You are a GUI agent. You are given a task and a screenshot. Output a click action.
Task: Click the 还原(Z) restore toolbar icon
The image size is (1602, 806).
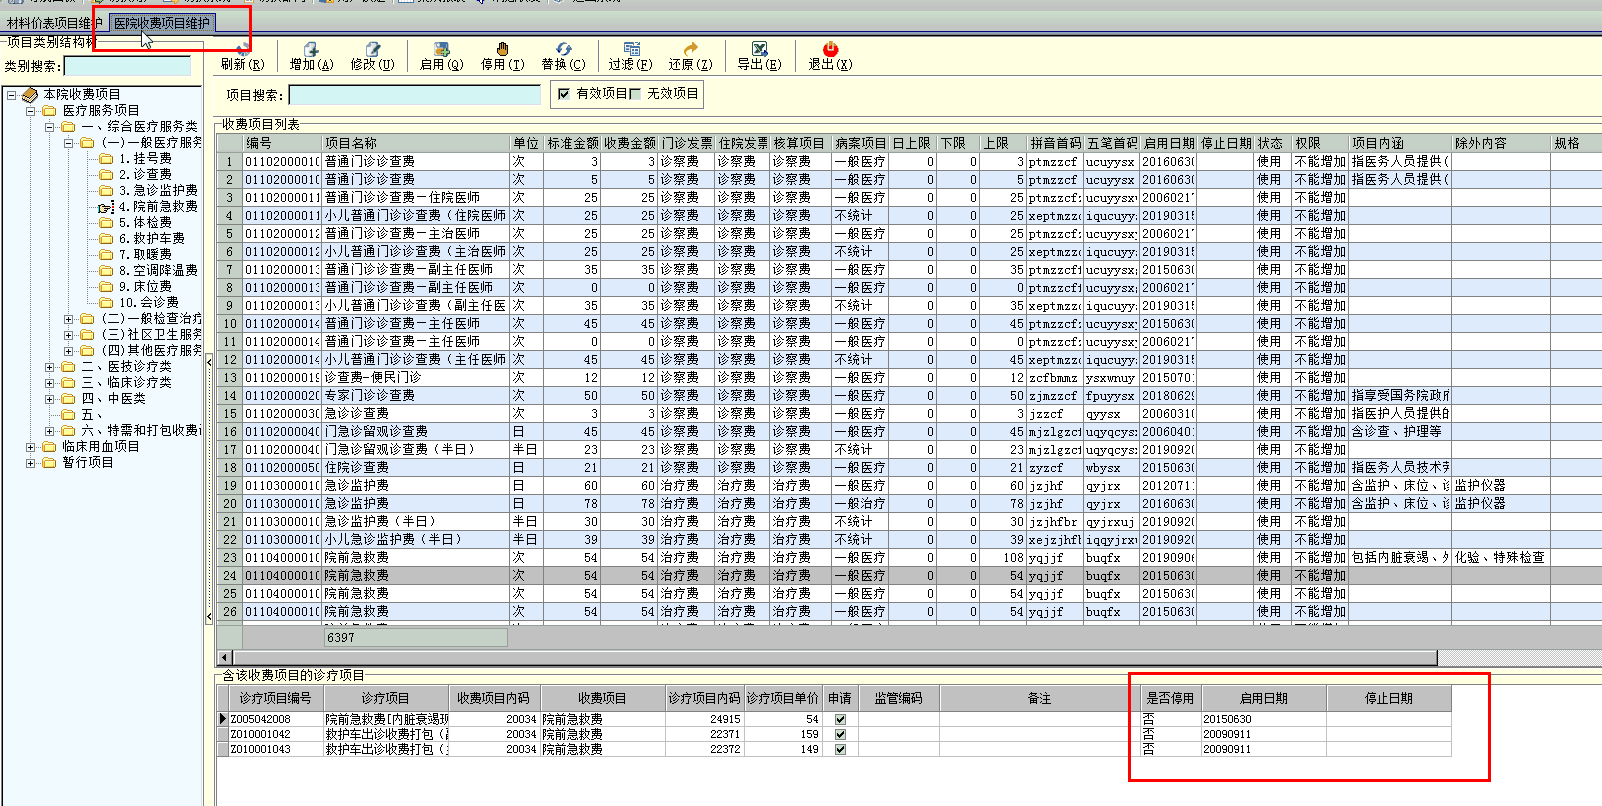coord(690,49)
